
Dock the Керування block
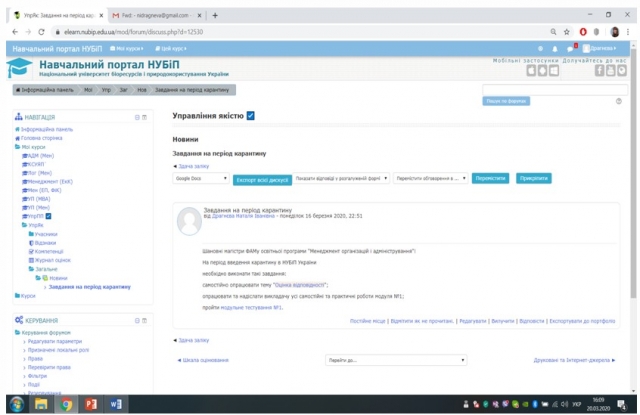[144, 321]
